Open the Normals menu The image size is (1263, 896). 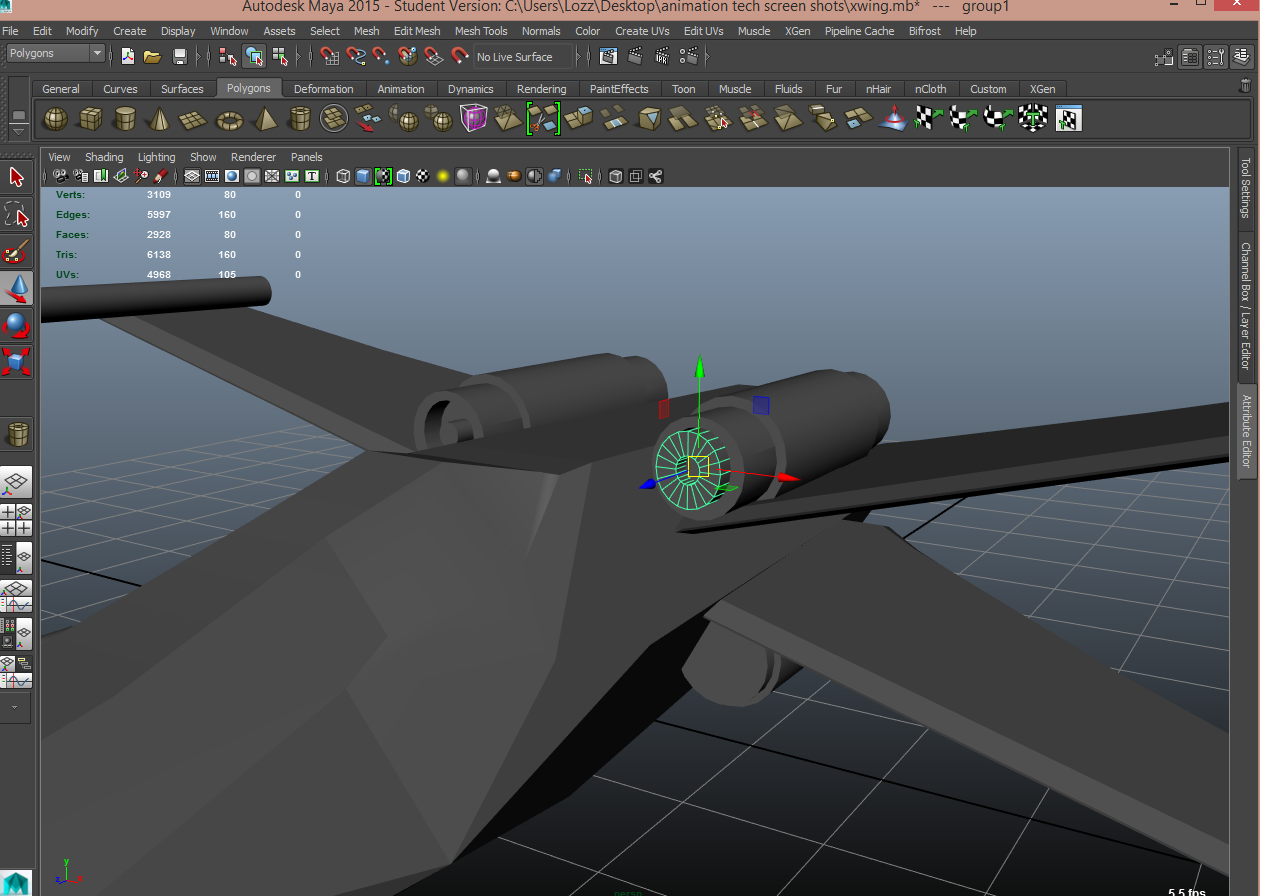point(541,31)
